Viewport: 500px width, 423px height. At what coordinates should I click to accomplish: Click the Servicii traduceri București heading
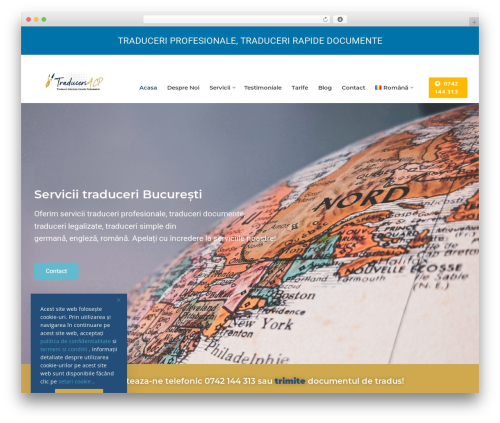coord(118,194)
